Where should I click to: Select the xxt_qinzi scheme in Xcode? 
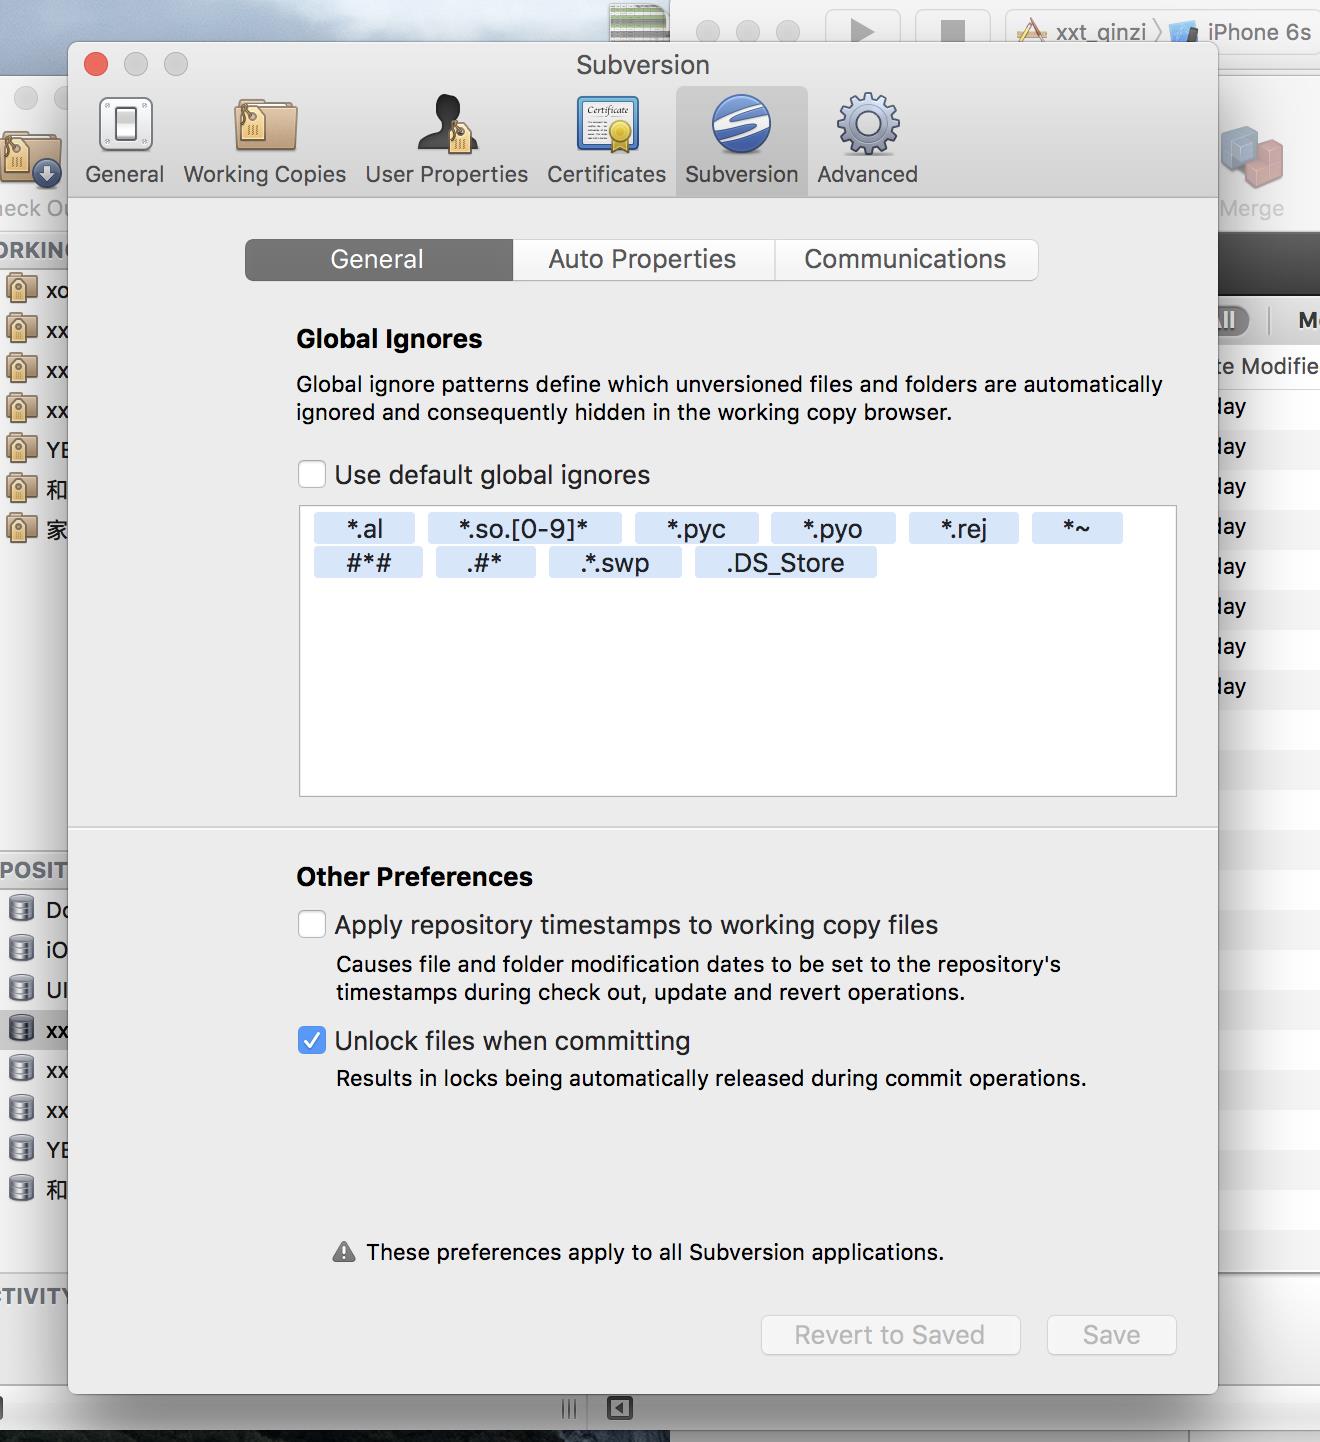(1083, 32)
